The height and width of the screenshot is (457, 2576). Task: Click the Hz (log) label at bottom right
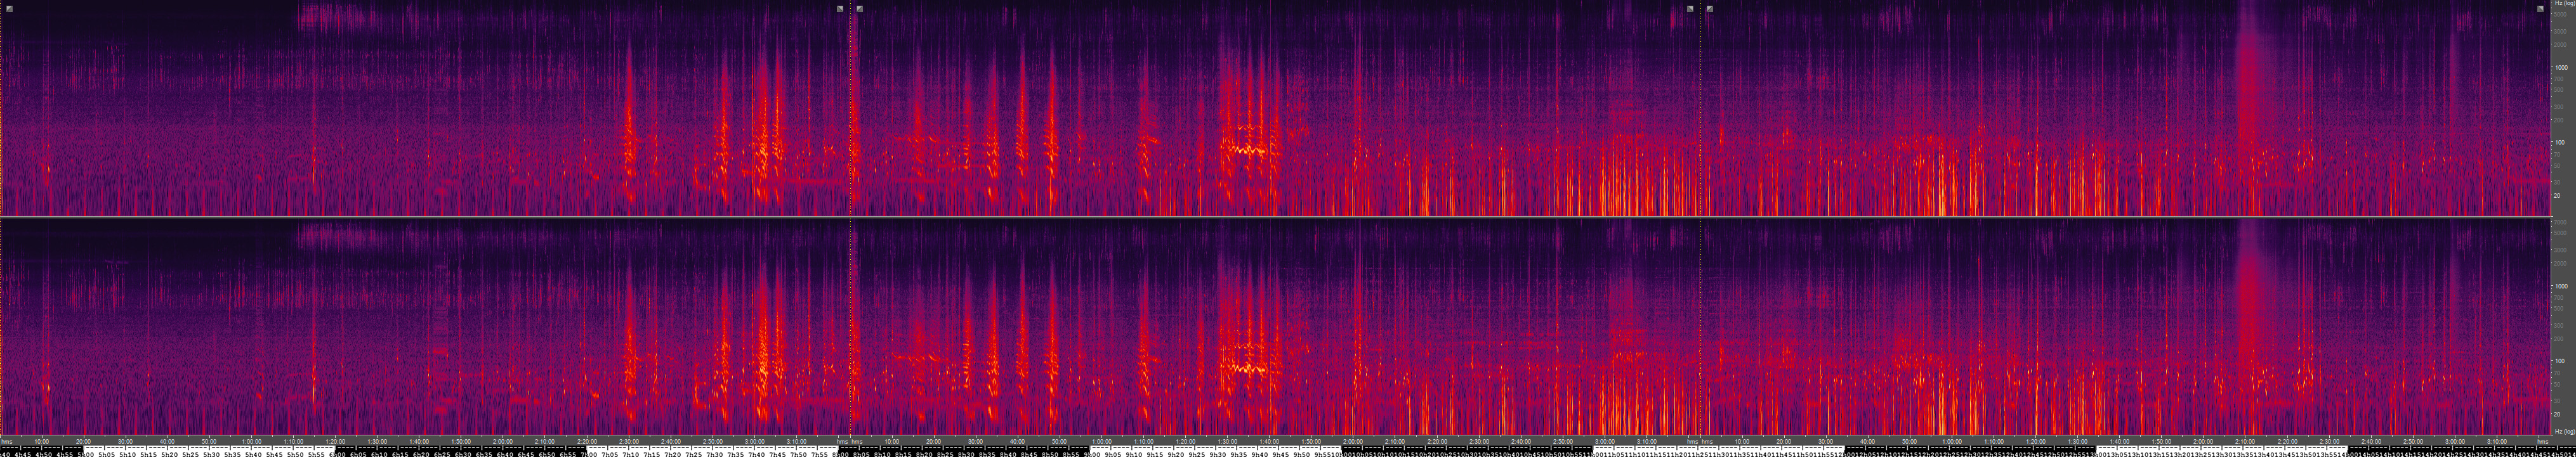pyautogui.click(x=2562, y=432)
